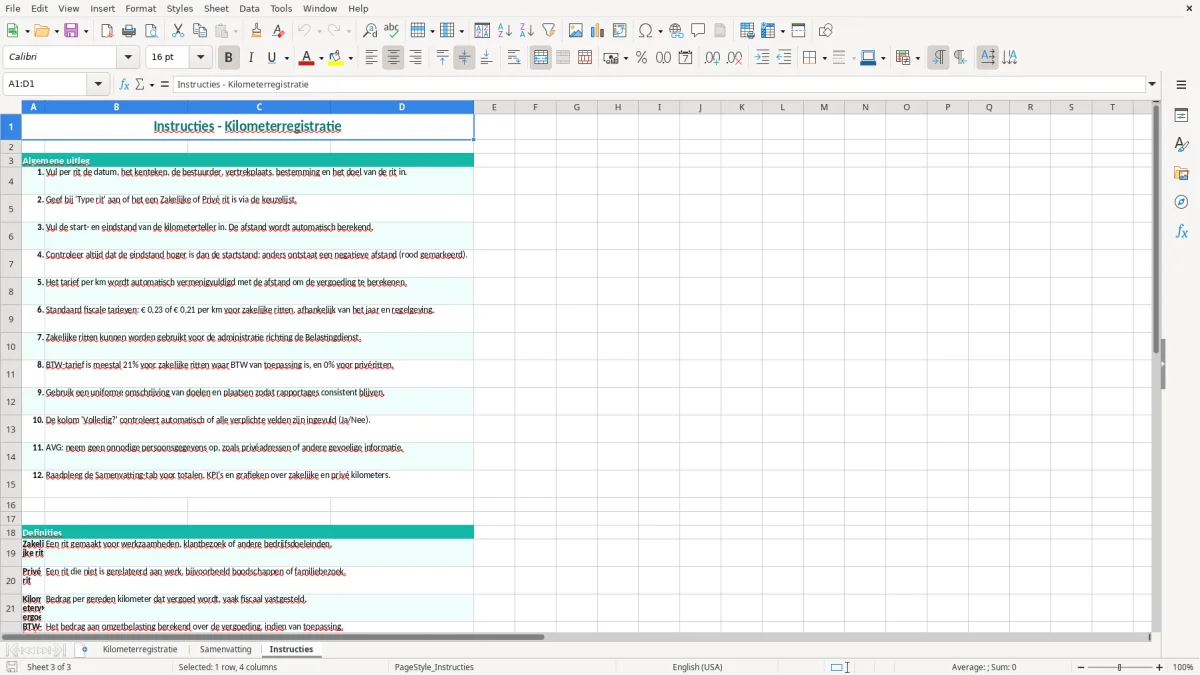This screenshot has height=675, width=1200.
Task: Switch to Kilometerregistratie sheet tab
Action: (140, 649)
